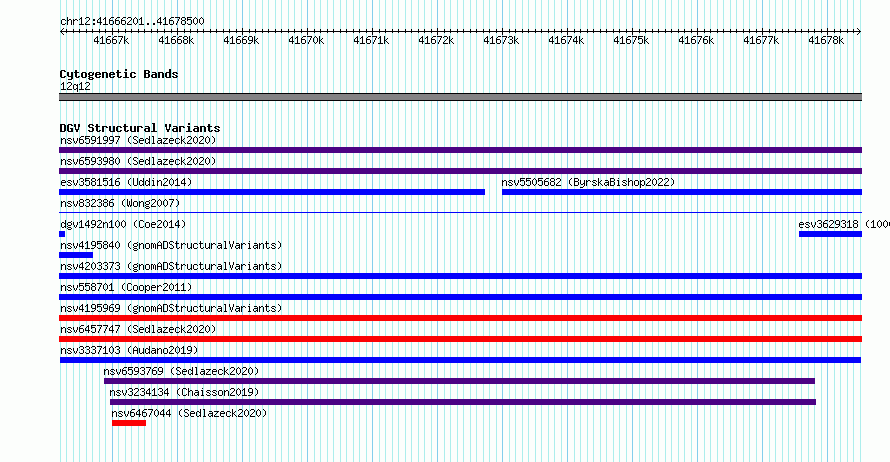Open the nsv3234134 (Chaisson2019) label

coord(184,392)
